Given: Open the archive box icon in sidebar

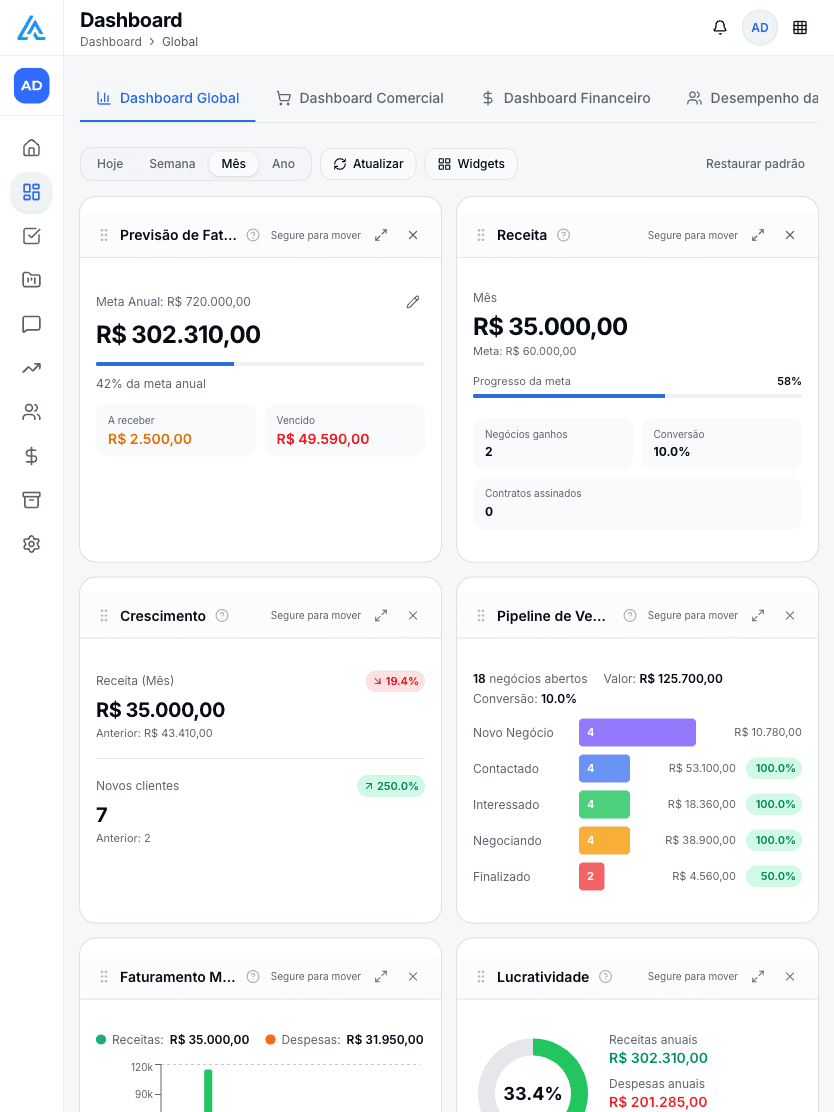Looking at the screenshot, I should pos(31,500).
